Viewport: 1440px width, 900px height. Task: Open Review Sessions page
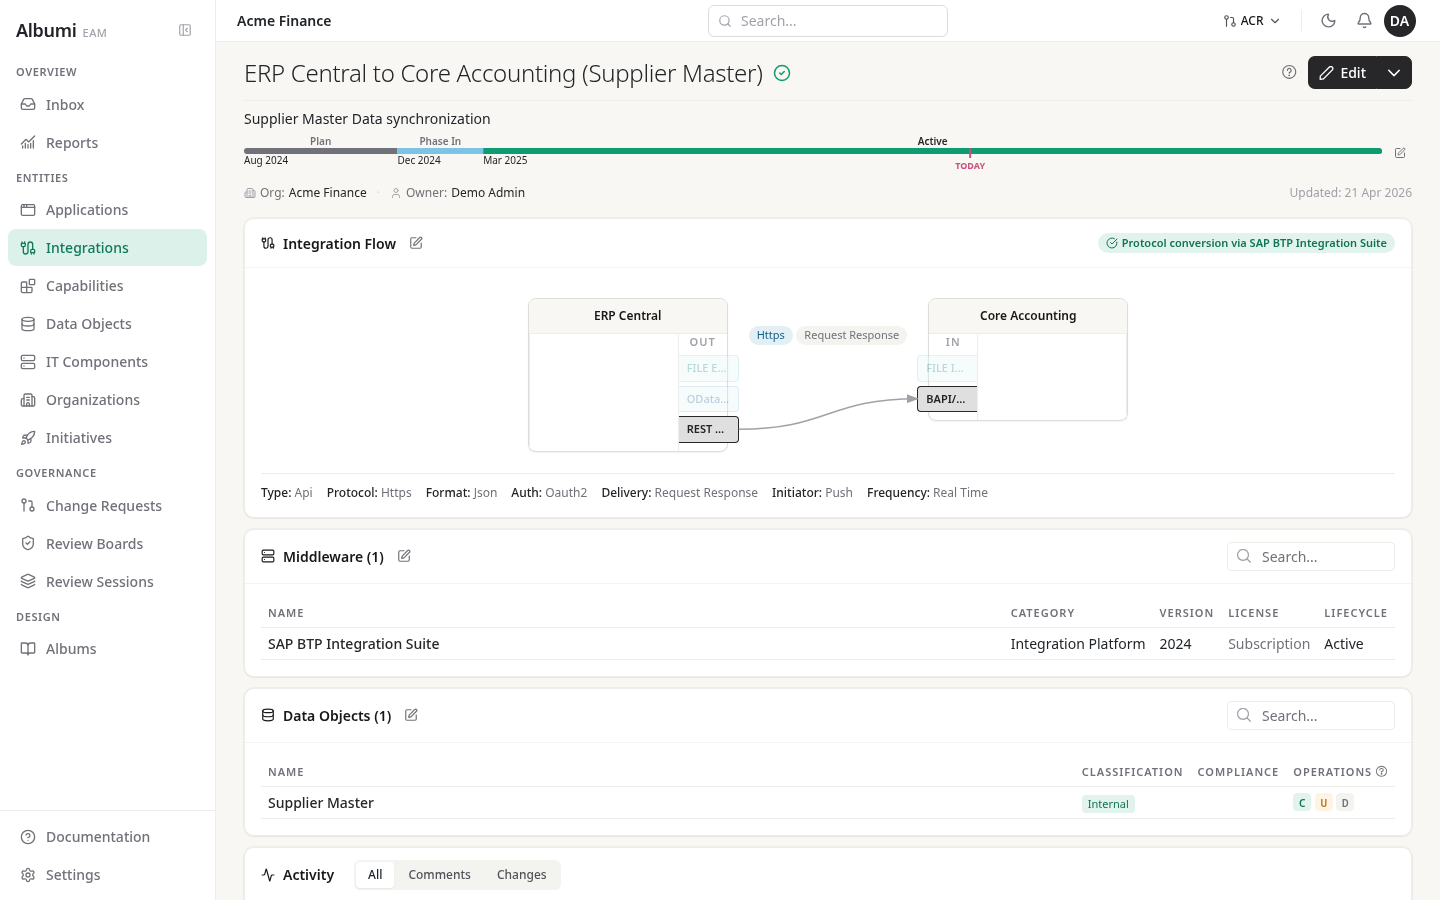click(107, 582)
